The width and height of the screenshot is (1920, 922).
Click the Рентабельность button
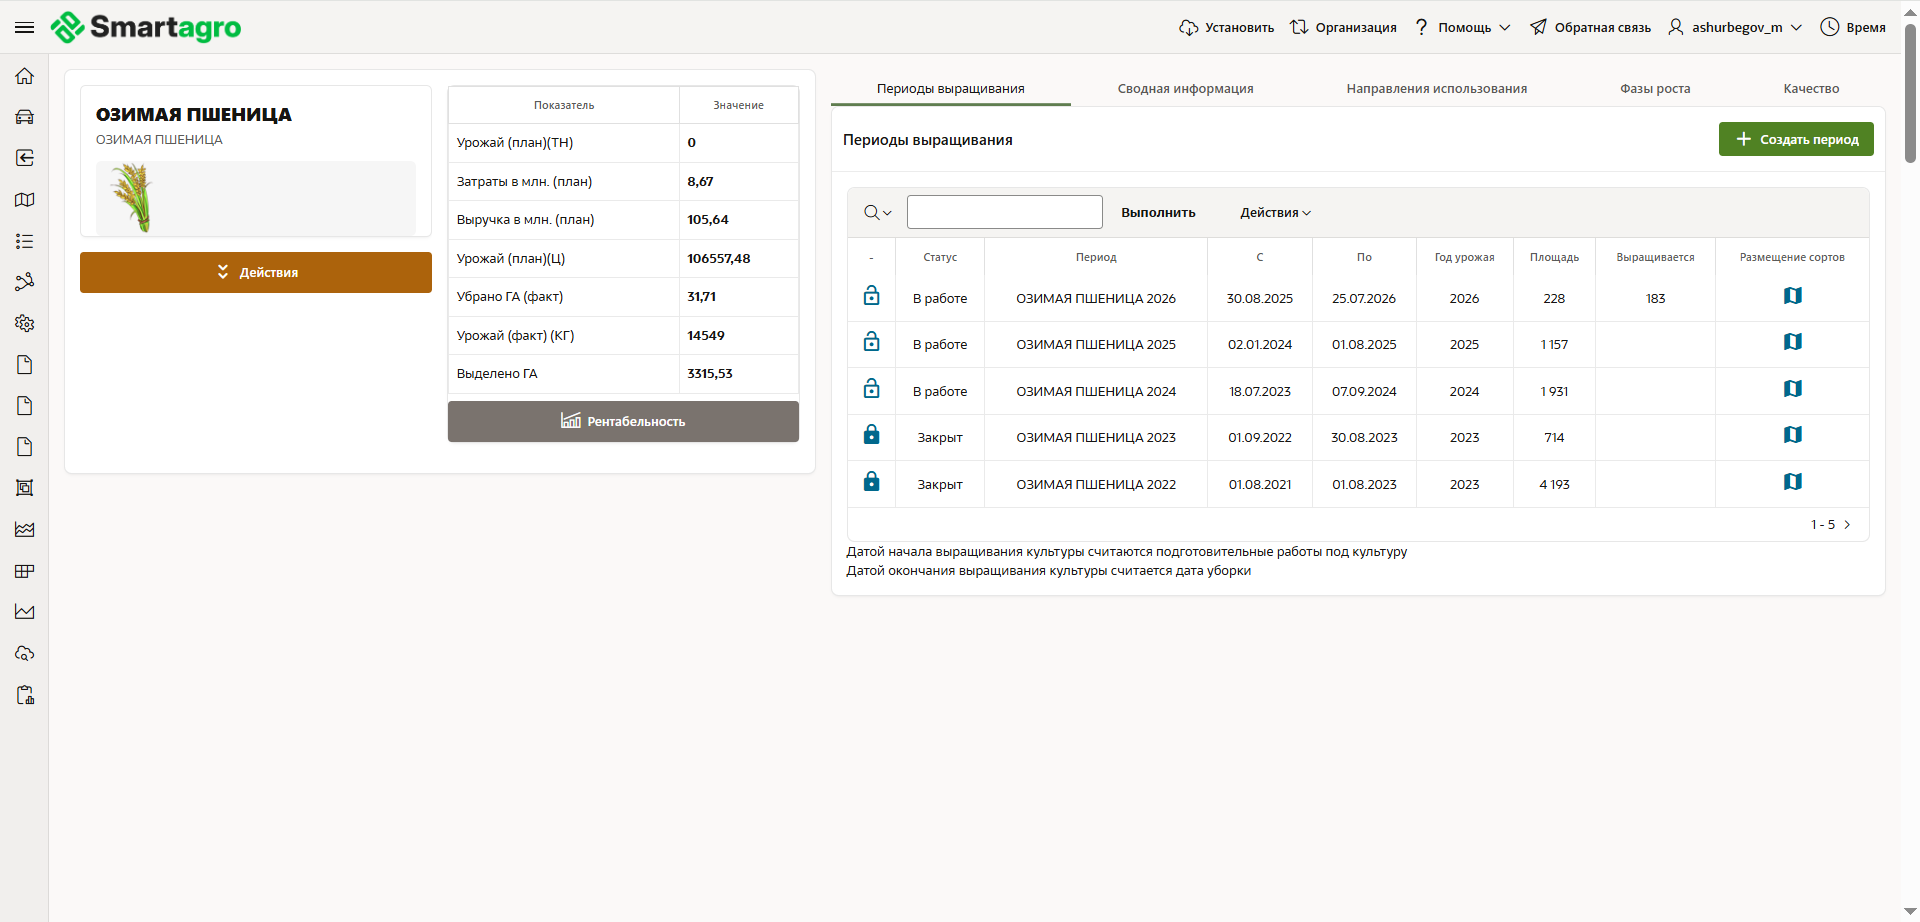click(x=623, y=421)
